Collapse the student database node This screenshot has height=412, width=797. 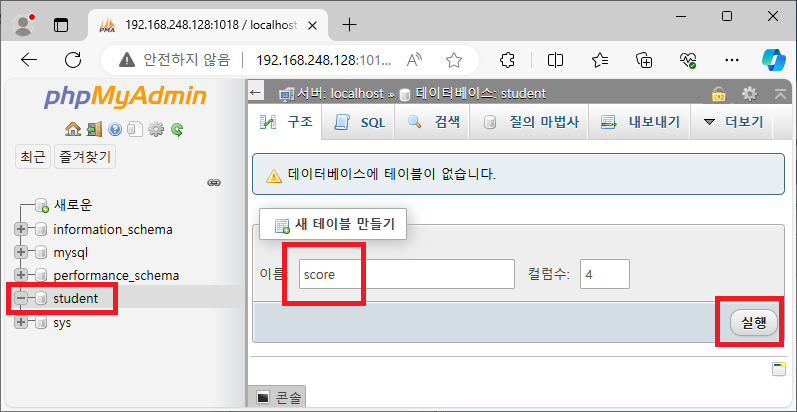[x=20, y=299]
